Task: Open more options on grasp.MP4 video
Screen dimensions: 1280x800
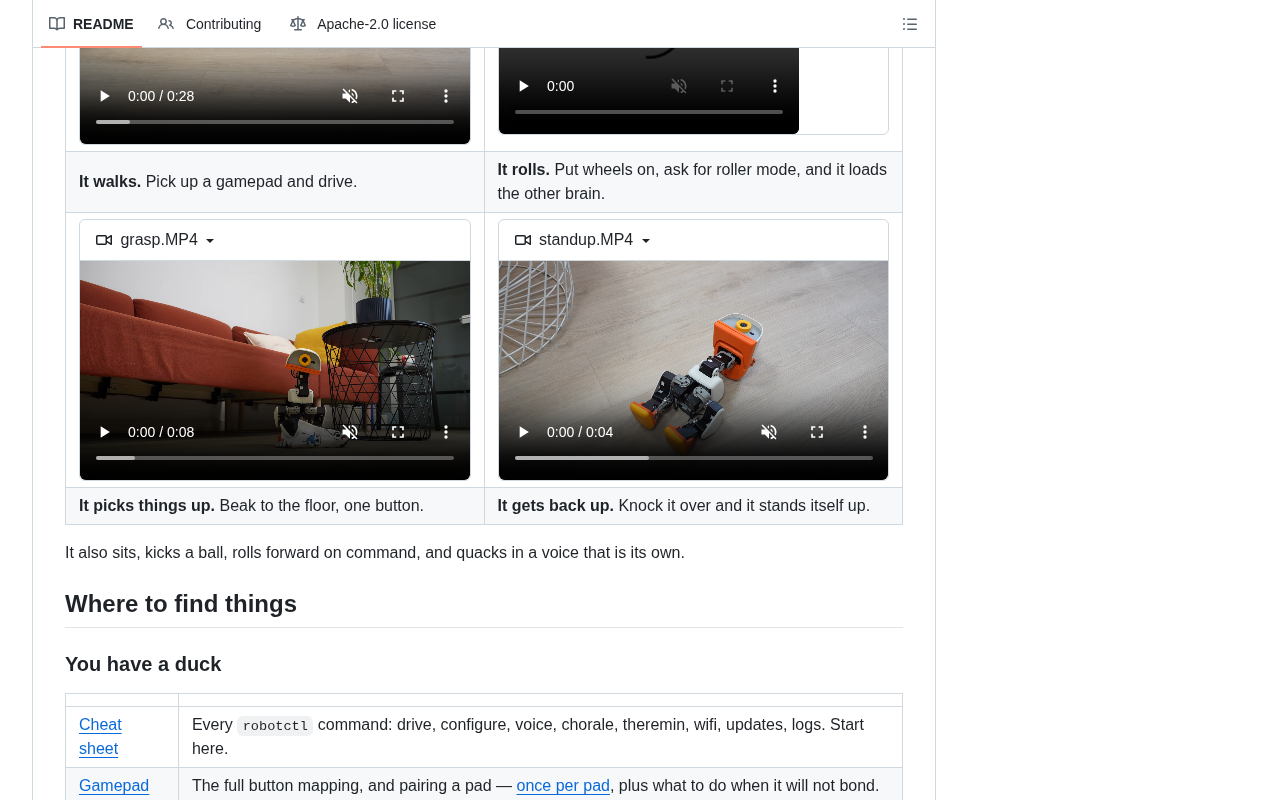Action: coord(446,432)
